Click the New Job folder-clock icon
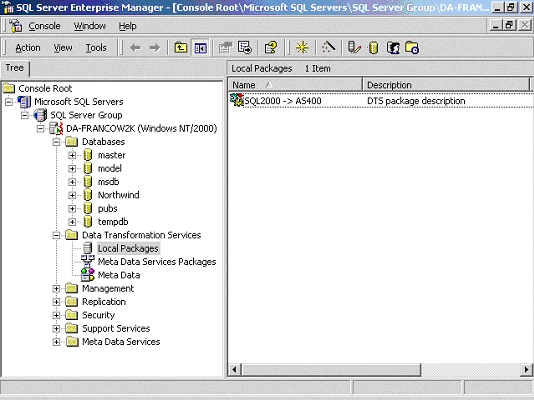The width and height of the screenshot is (534, 400). (412, 48)
